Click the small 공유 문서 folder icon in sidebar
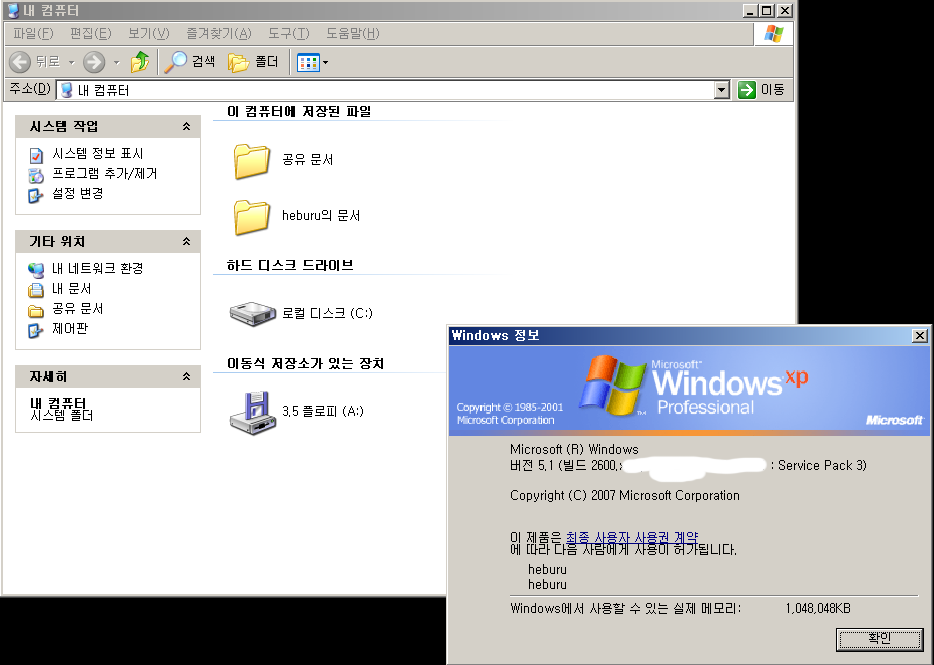The image size is (934, 665). (36, 310)
